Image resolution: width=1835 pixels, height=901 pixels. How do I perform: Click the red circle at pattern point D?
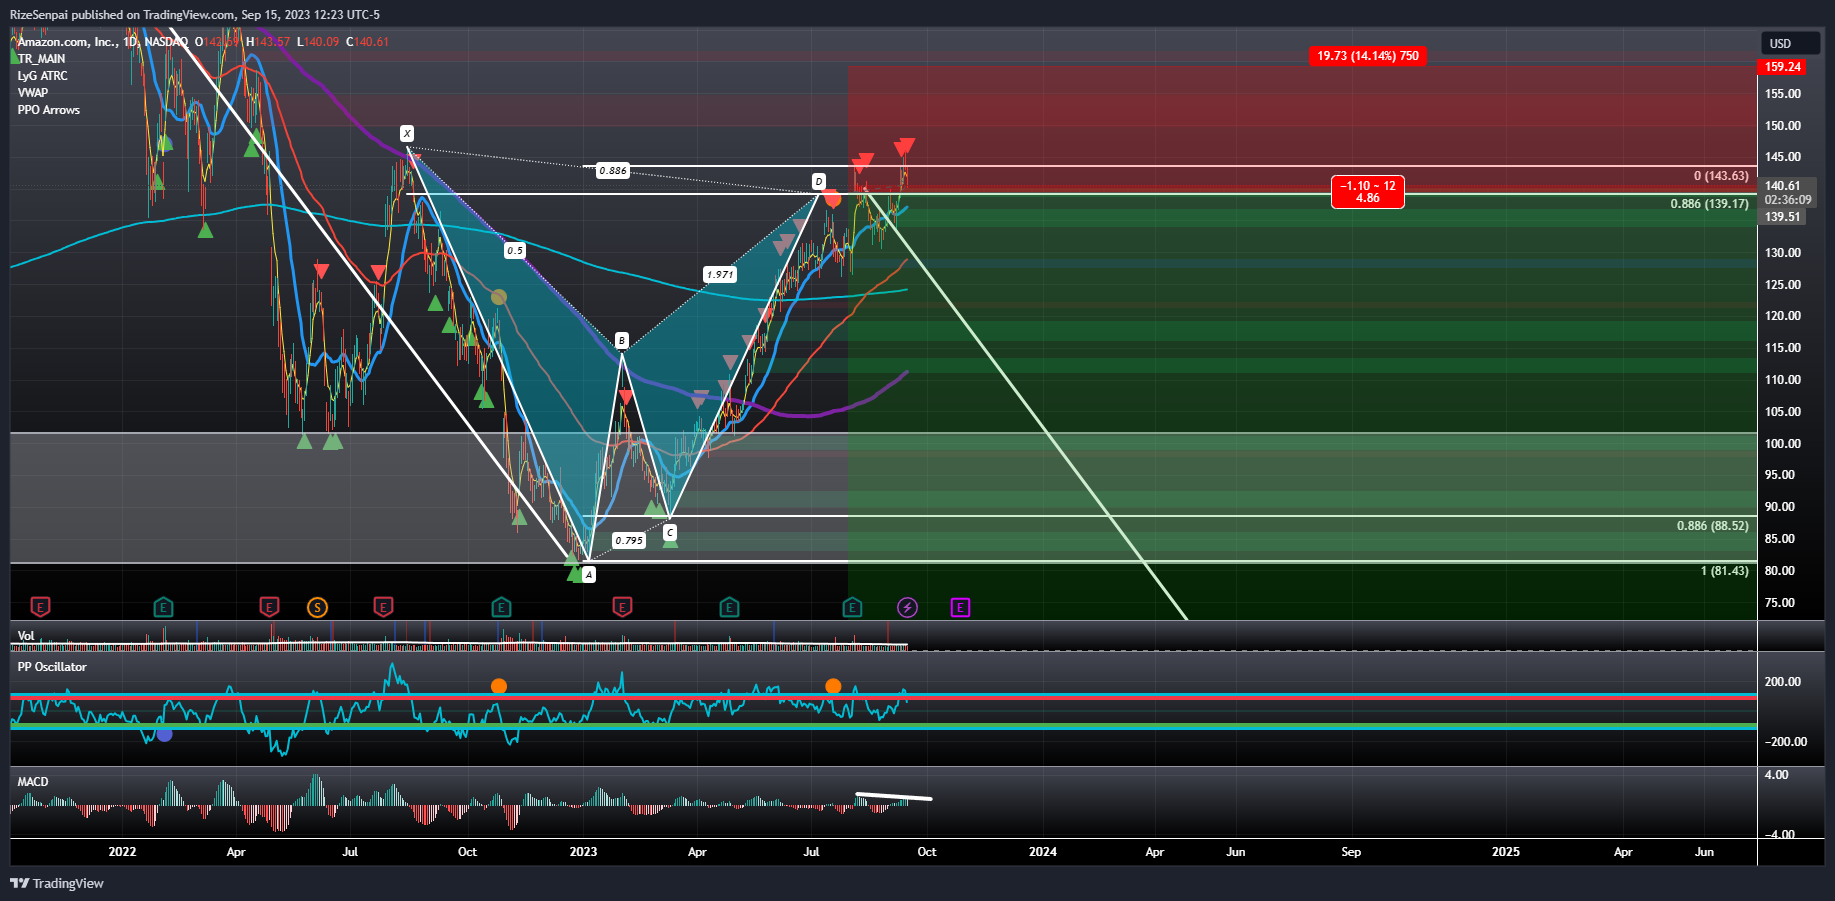833,200
